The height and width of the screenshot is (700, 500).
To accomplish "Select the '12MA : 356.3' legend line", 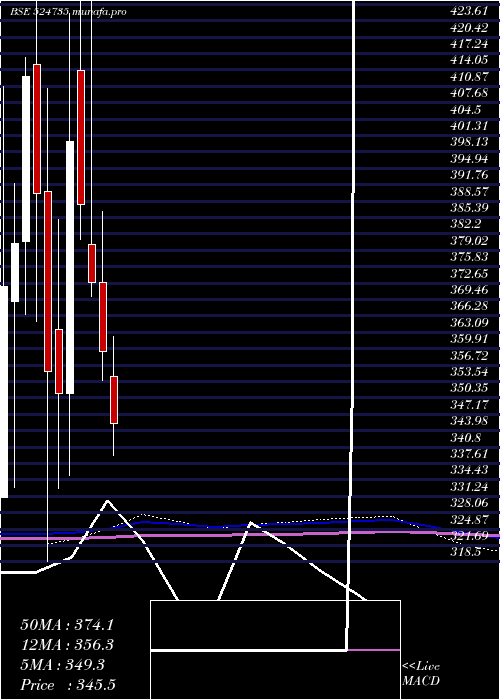I will [x=67, y=645].
